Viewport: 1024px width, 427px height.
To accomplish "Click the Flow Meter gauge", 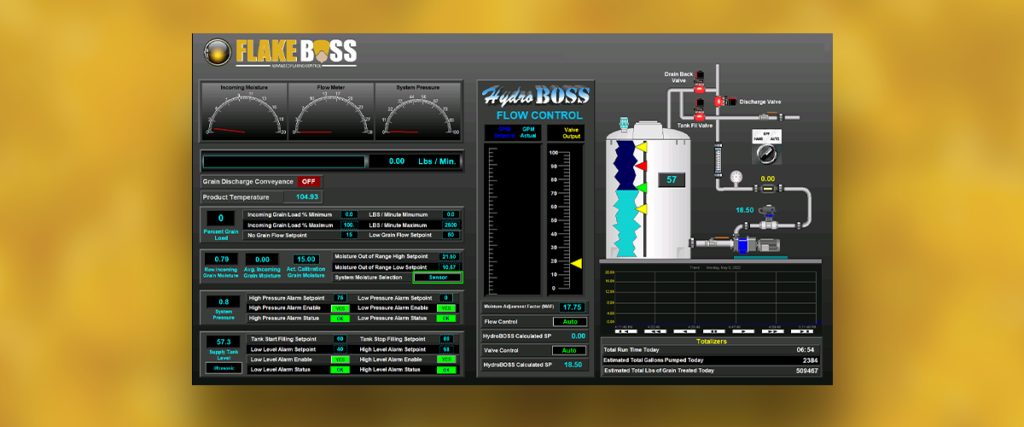I will coord(331,111).
